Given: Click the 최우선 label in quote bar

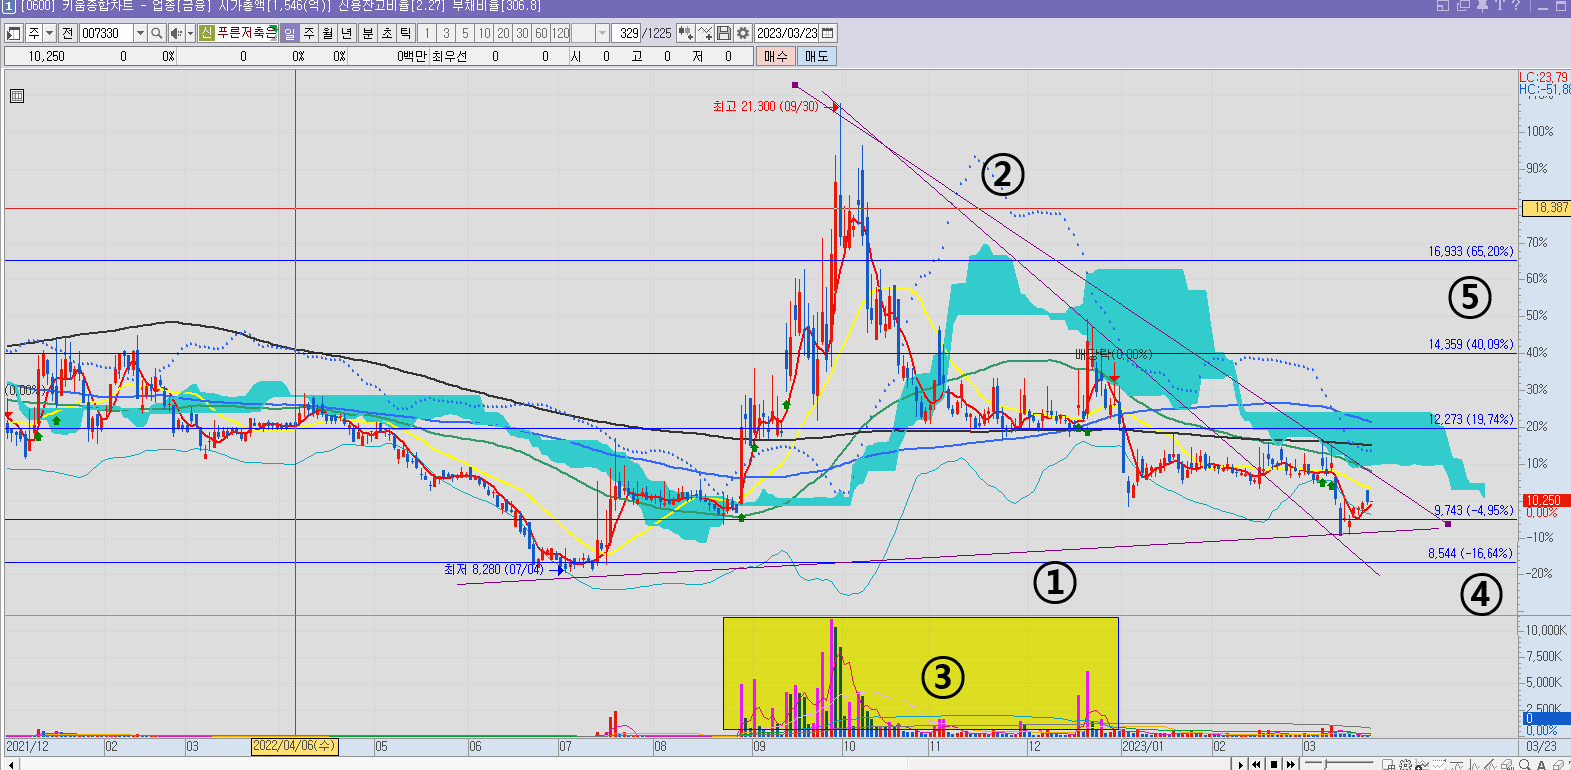Looking at the screenshot, I should pyautogui.click(x=449, y=56).
